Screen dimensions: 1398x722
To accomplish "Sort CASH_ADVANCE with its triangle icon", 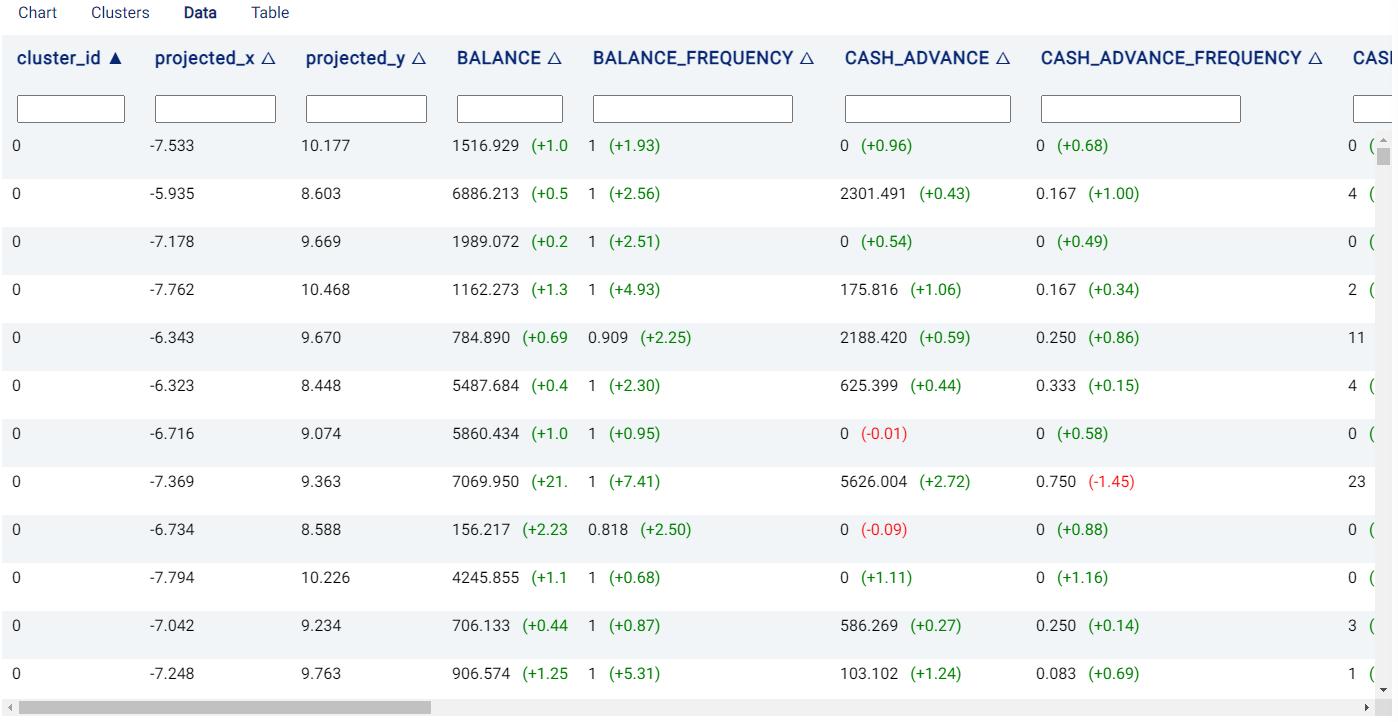I will tap(1002, 59).
